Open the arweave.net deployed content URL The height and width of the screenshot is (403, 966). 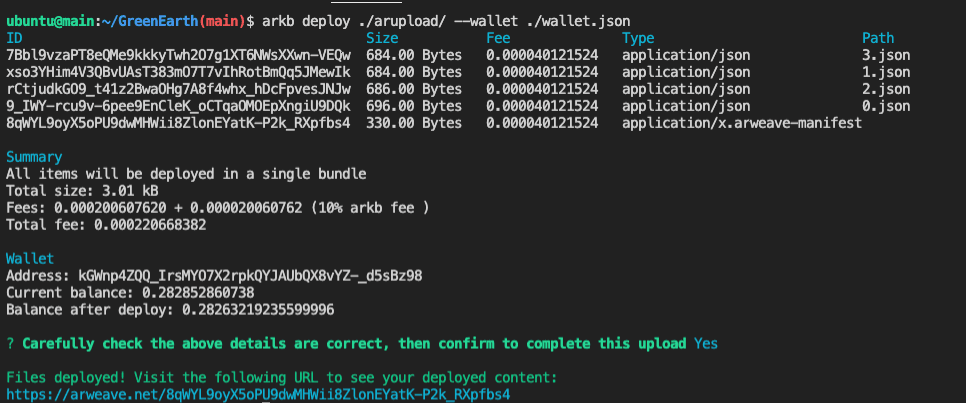(x=258, y=394)
